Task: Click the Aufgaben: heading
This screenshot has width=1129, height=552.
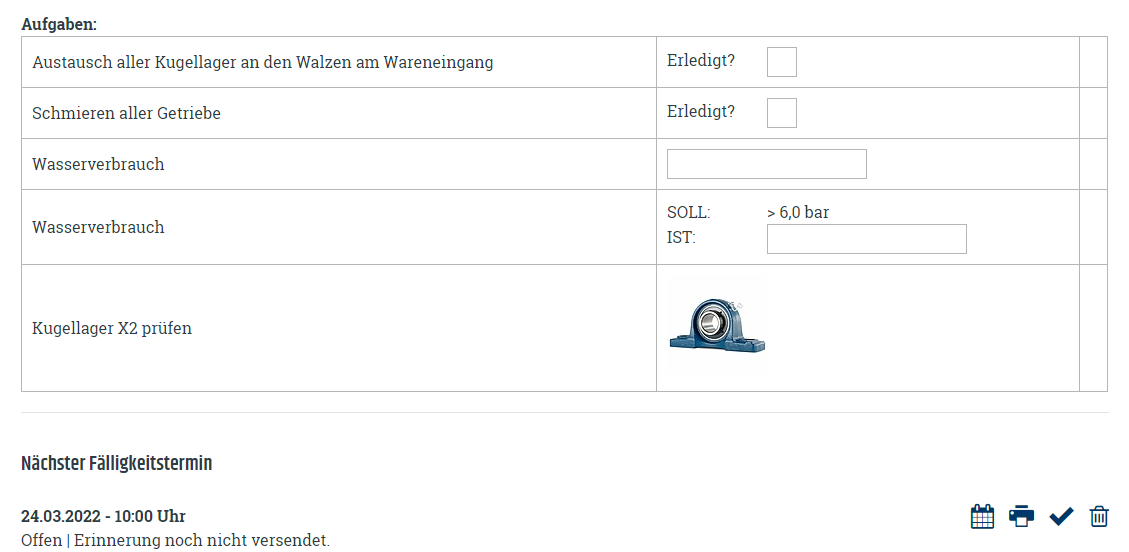Action: 59,24
